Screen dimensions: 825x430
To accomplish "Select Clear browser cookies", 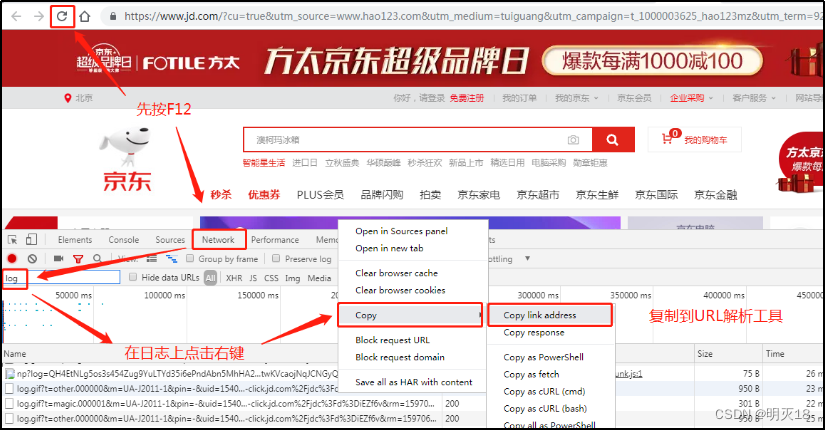I will 400,291.
